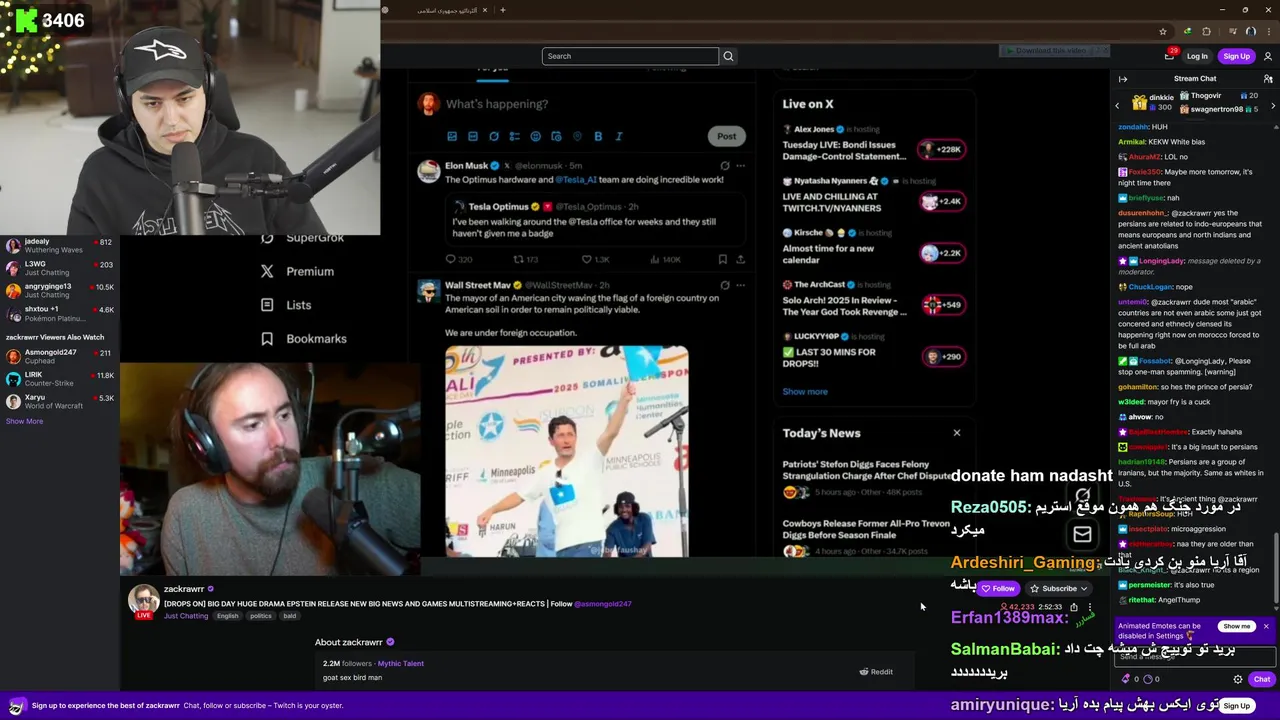Expand the Subscribe dropdown arrow
Screen dimensions: 1280x720
(x=1083, y=589)
